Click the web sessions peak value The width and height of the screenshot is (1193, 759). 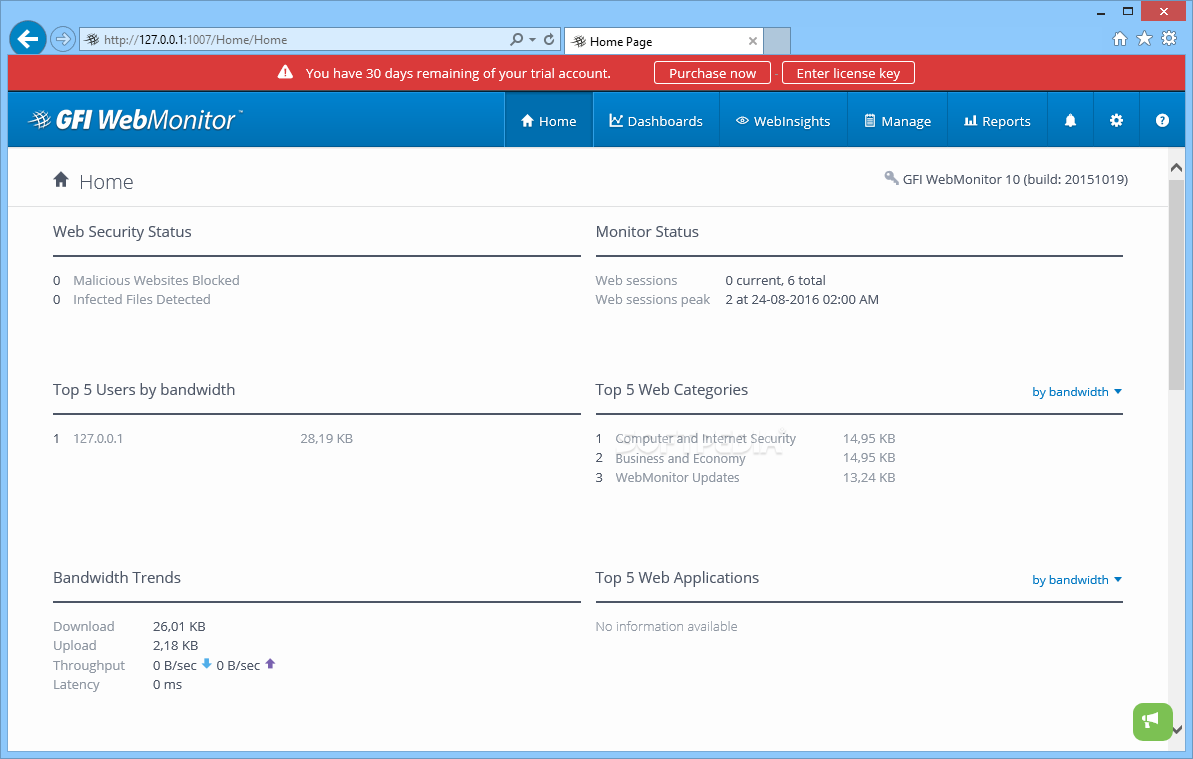click(802, 300)
